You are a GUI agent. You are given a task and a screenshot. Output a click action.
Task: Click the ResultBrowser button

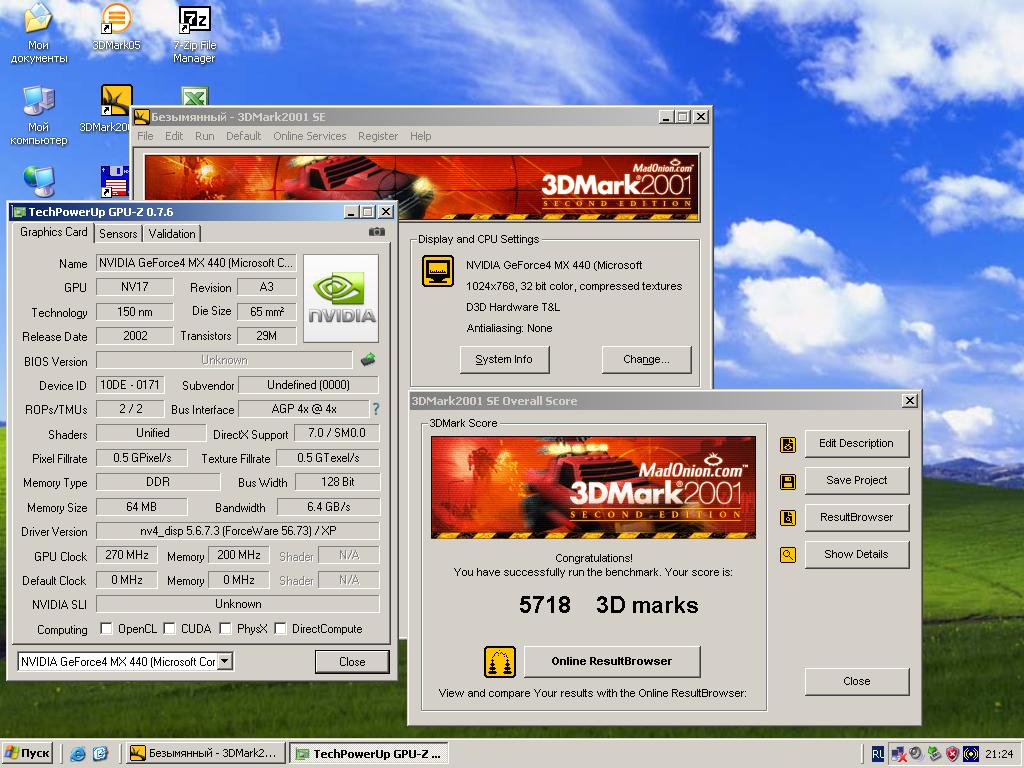click(856, 517)
